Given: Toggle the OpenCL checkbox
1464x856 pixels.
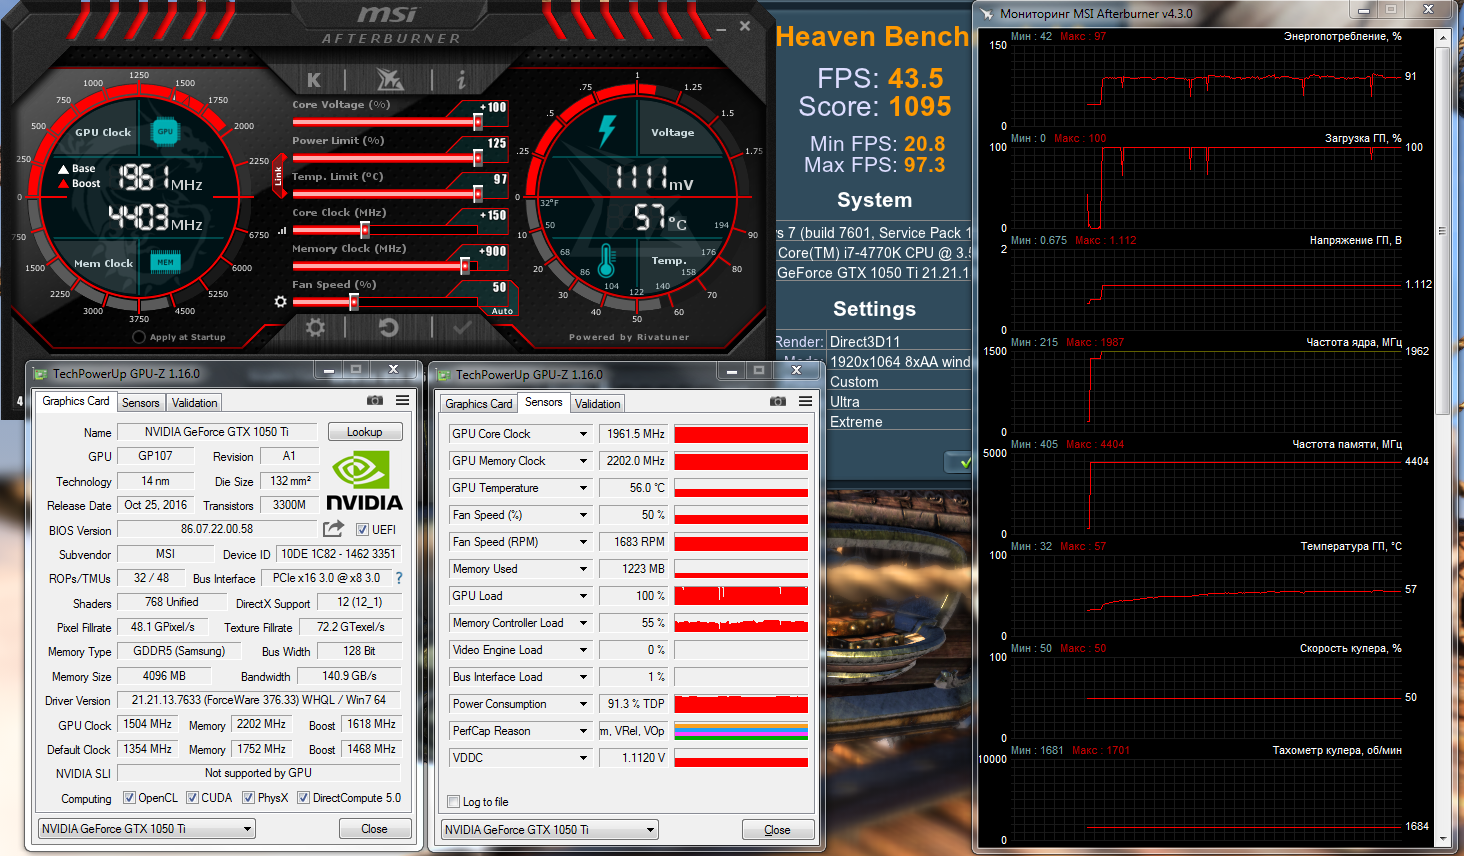Looking at the screenshot, I should point(129,798).
